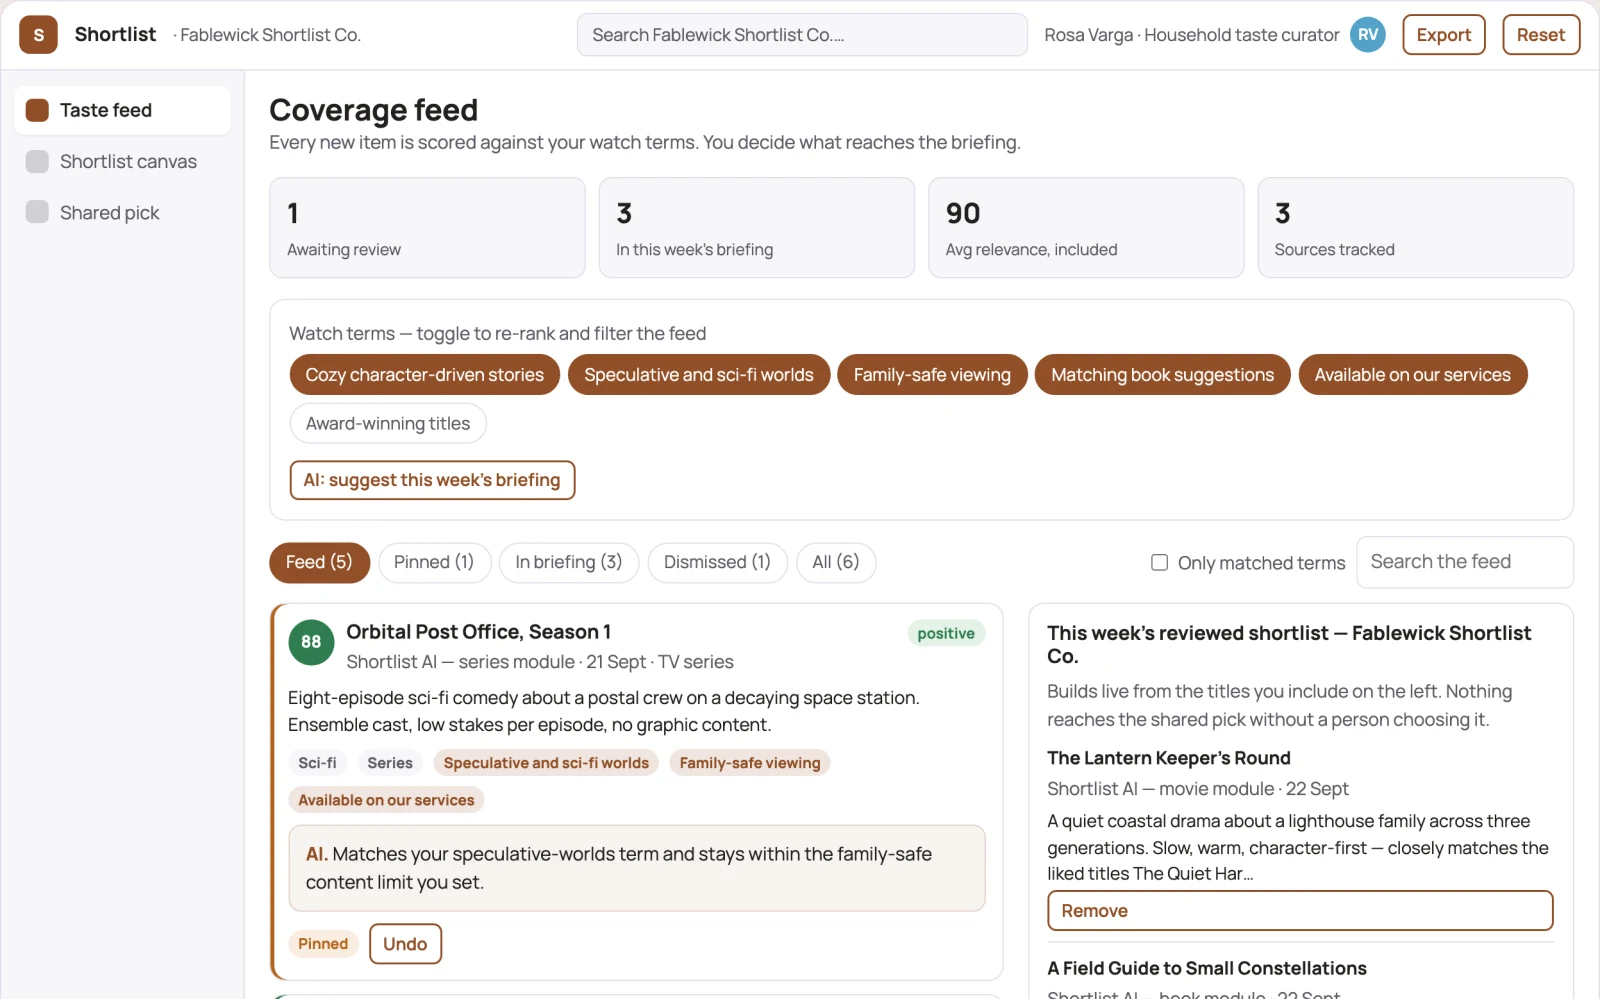The width and height of the screenshot is (1600, 999).
Task: Click the Pinned status badge
Action: (x=323, y=944)
